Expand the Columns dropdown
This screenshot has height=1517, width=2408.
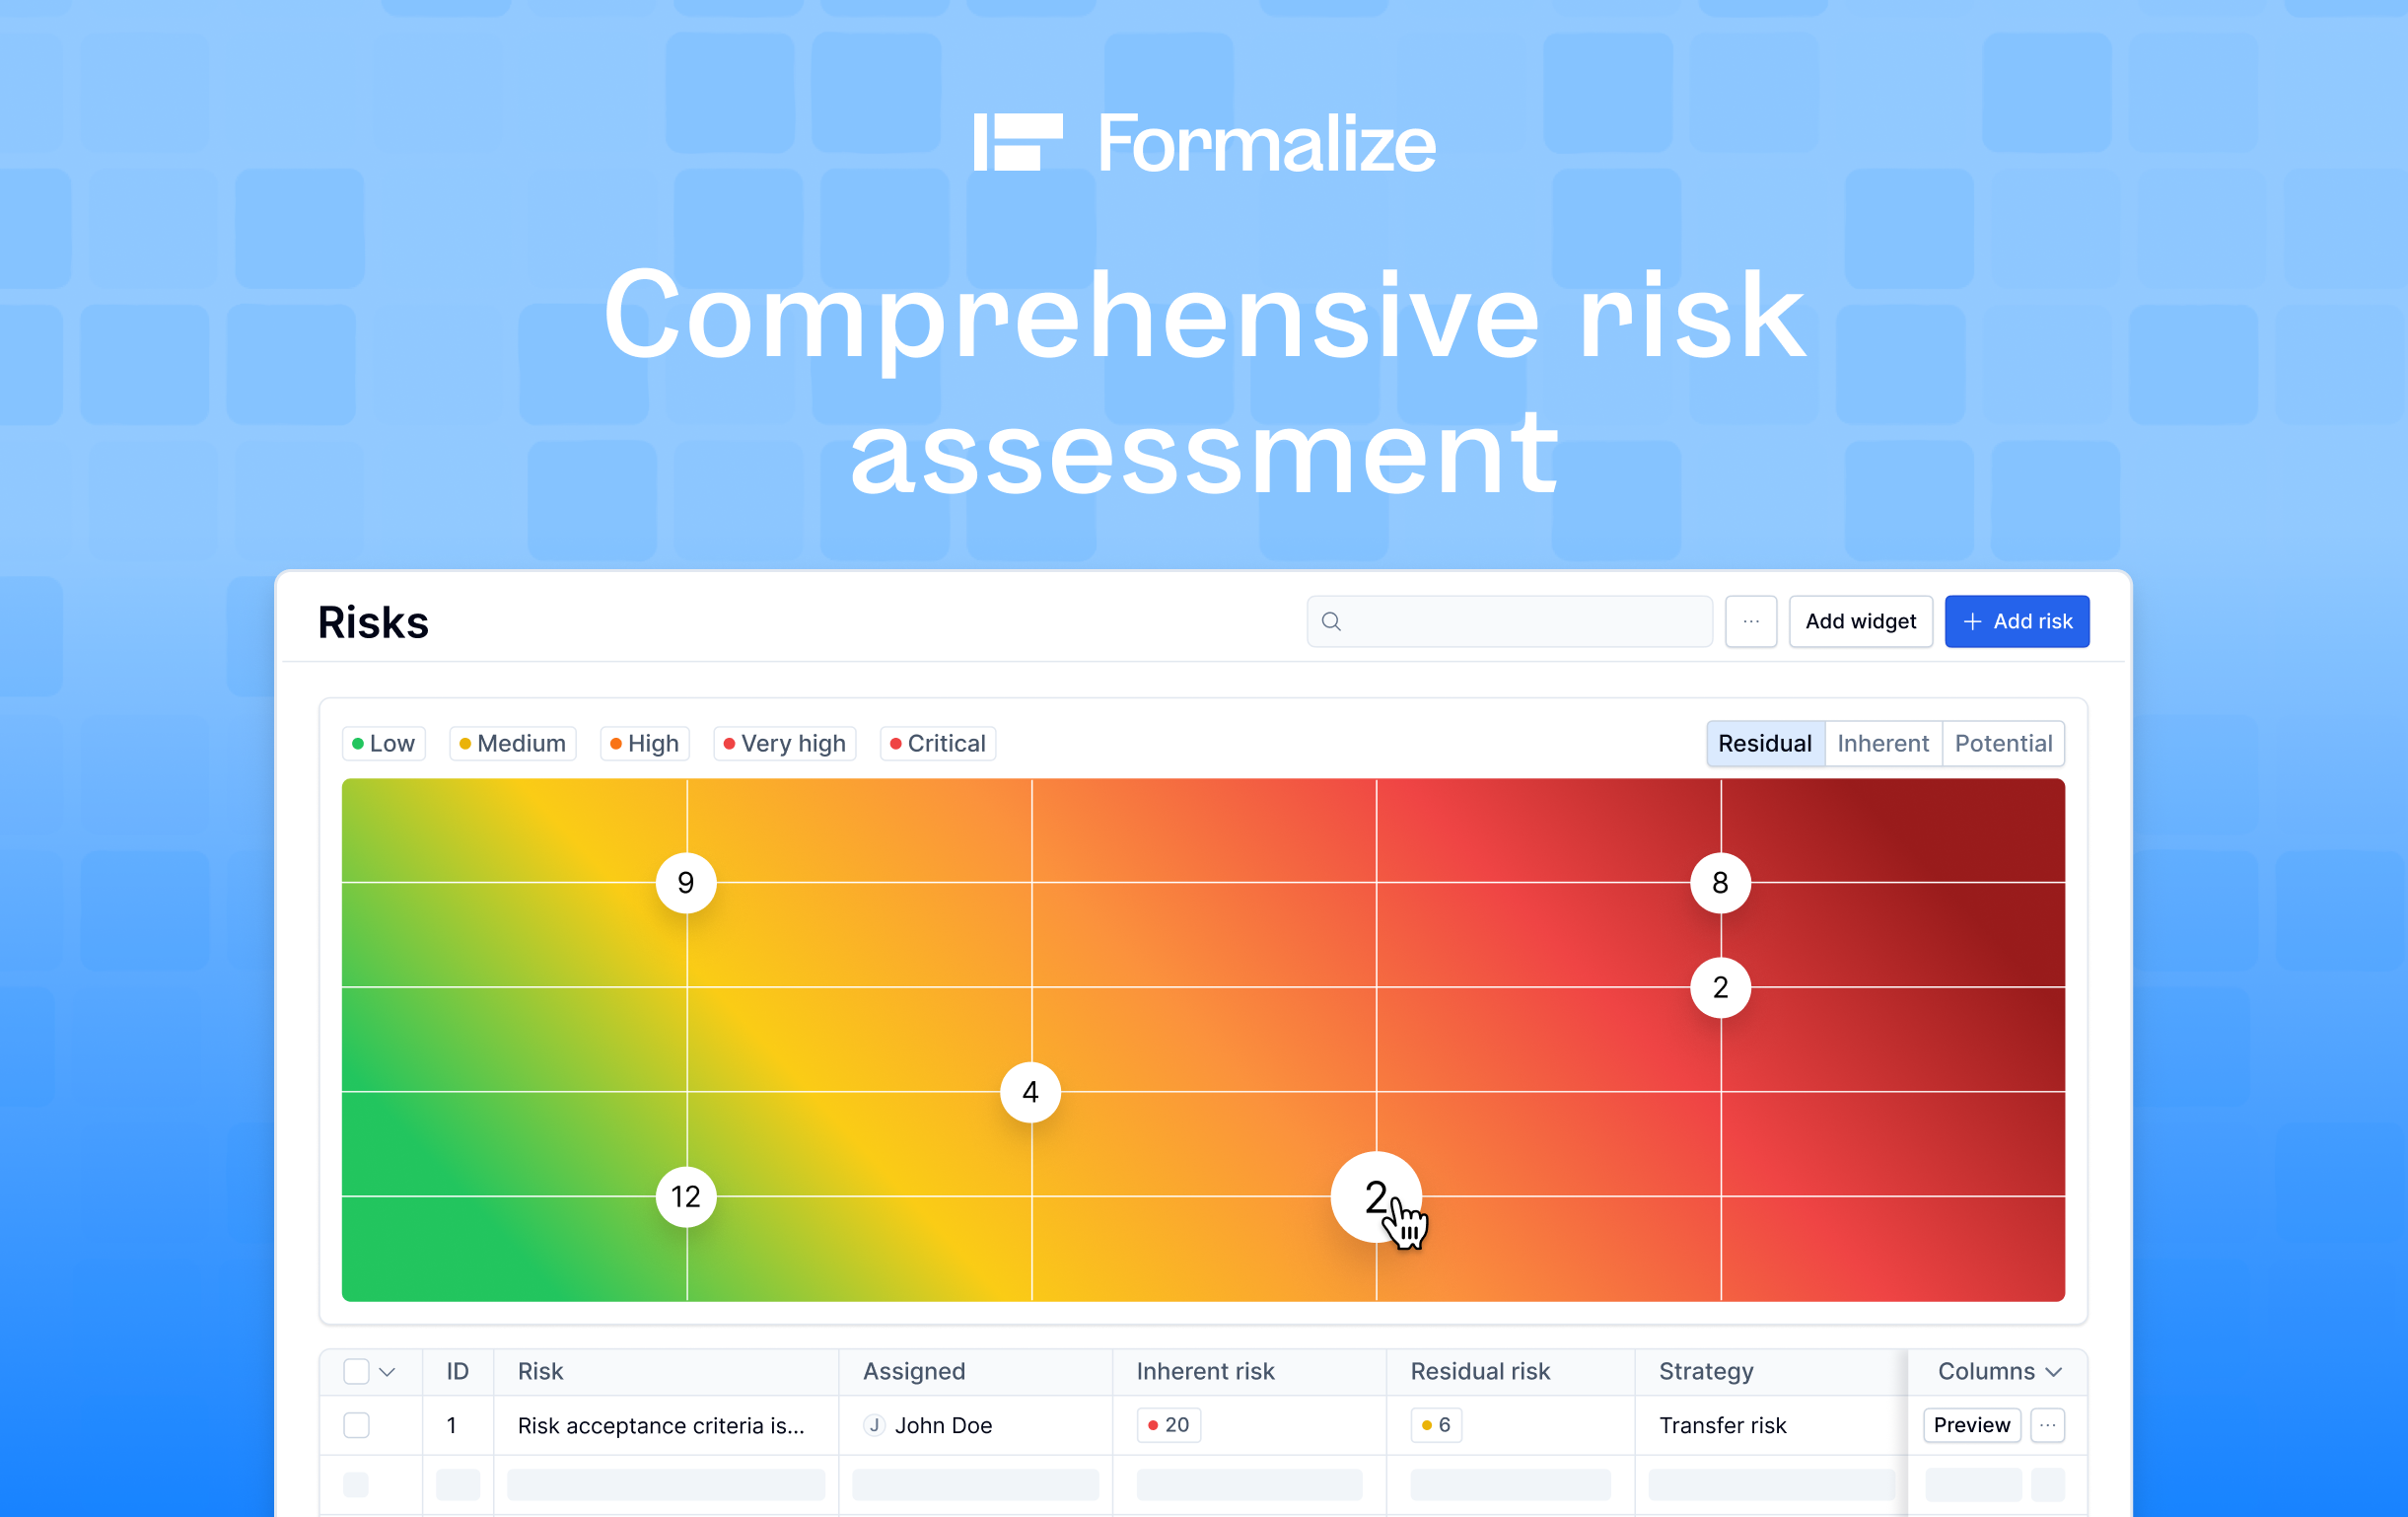point(1998,1371)
